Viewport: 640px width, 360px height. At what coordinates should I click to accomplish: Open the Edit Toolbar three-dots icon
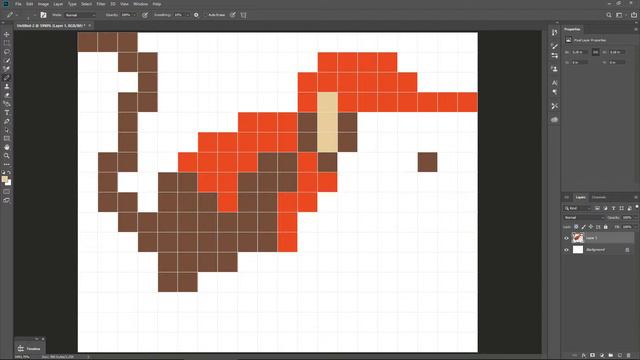pos(7,164)
